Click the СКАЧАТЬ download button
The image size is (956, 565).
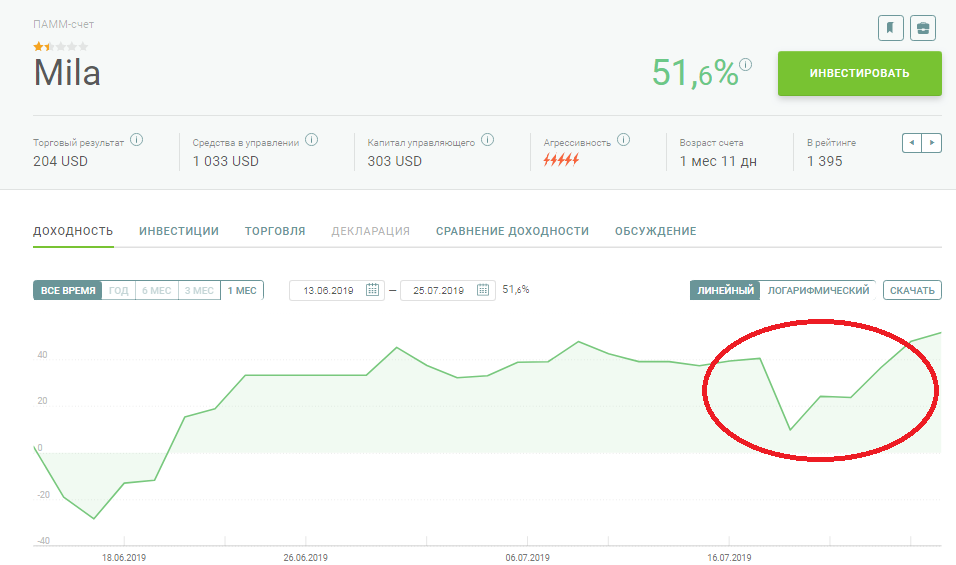pos(912,290)
